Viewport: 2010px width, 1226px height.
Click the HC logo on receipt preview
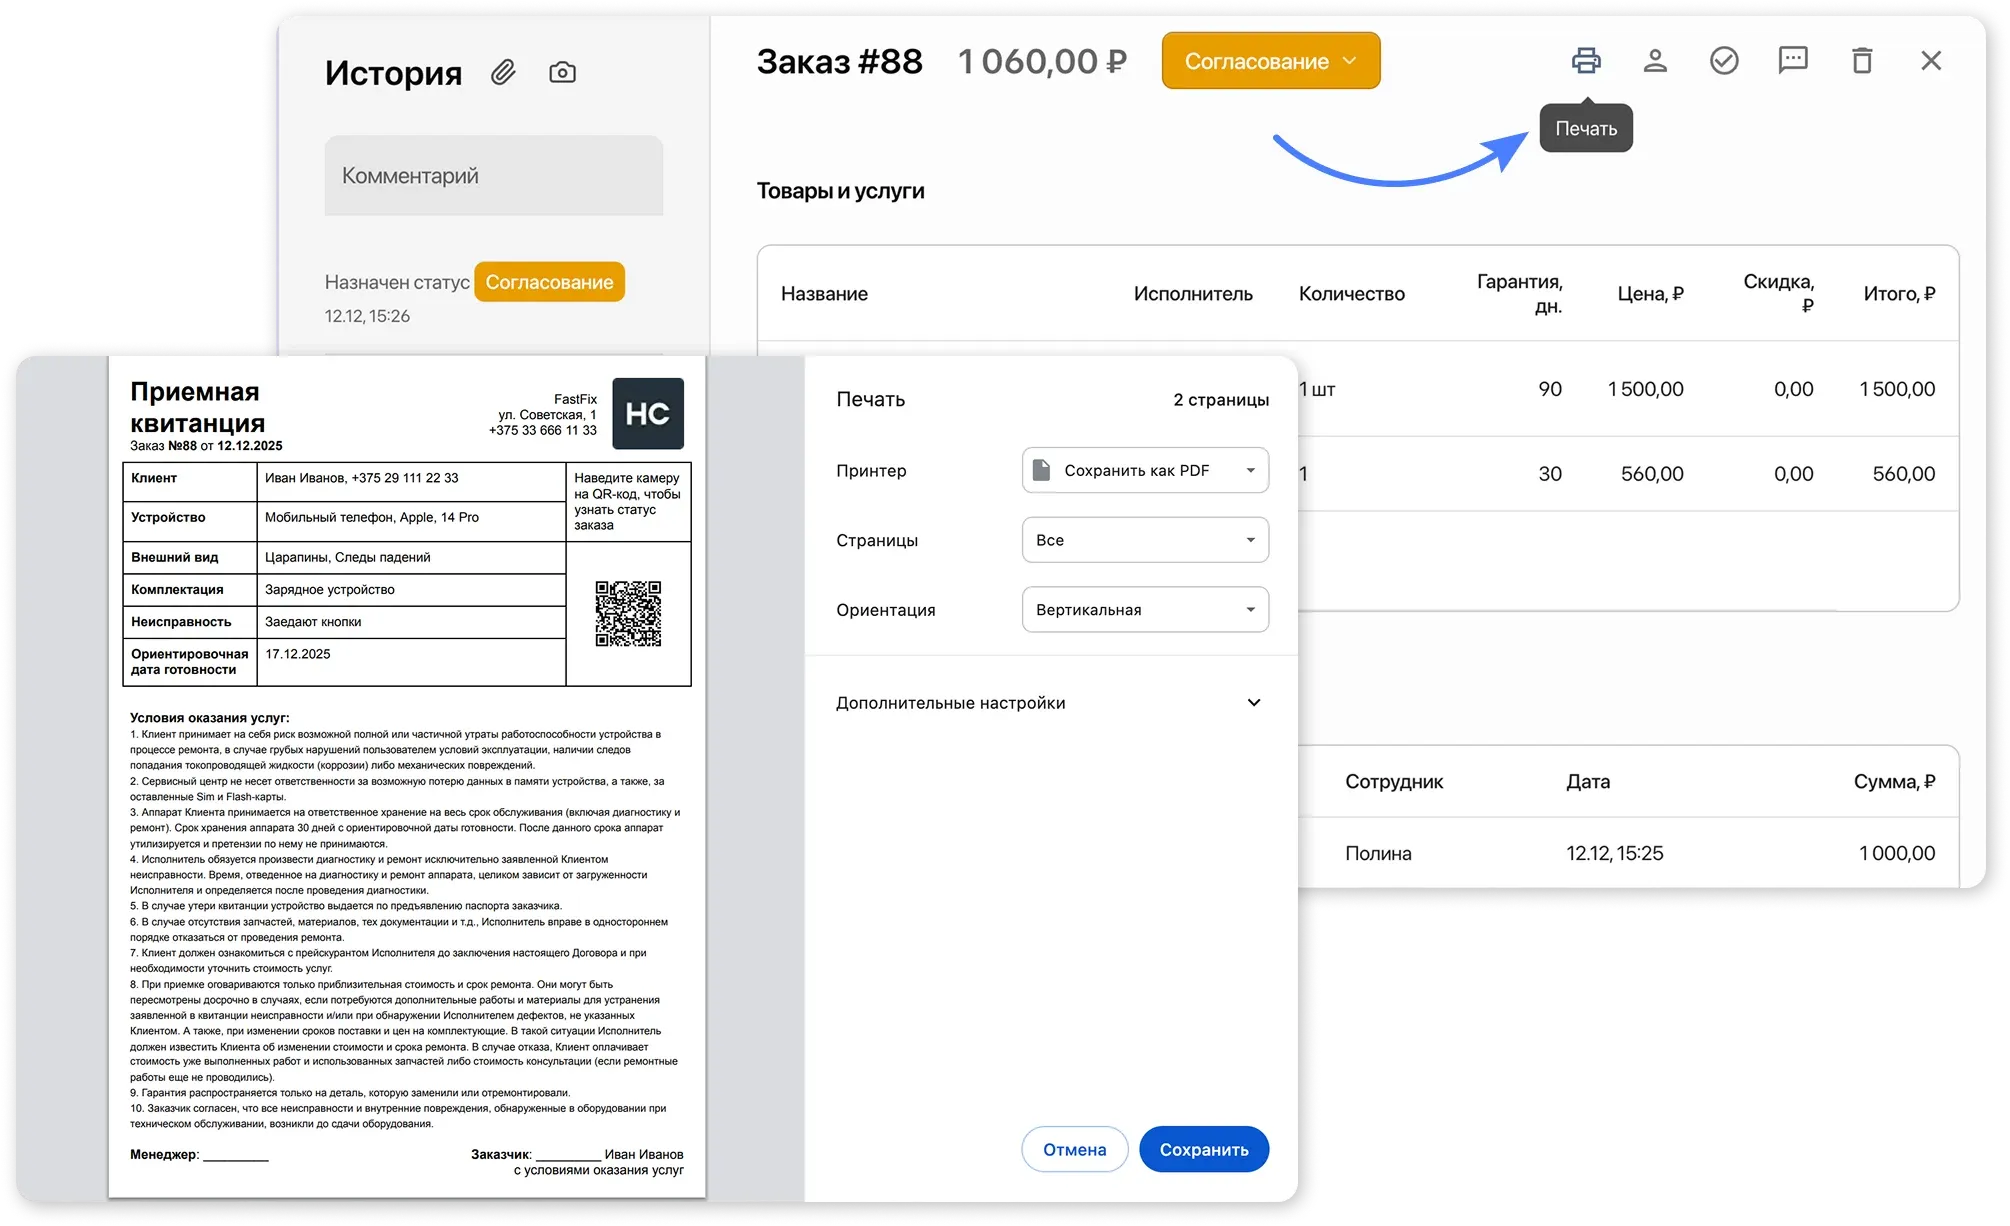648,414
